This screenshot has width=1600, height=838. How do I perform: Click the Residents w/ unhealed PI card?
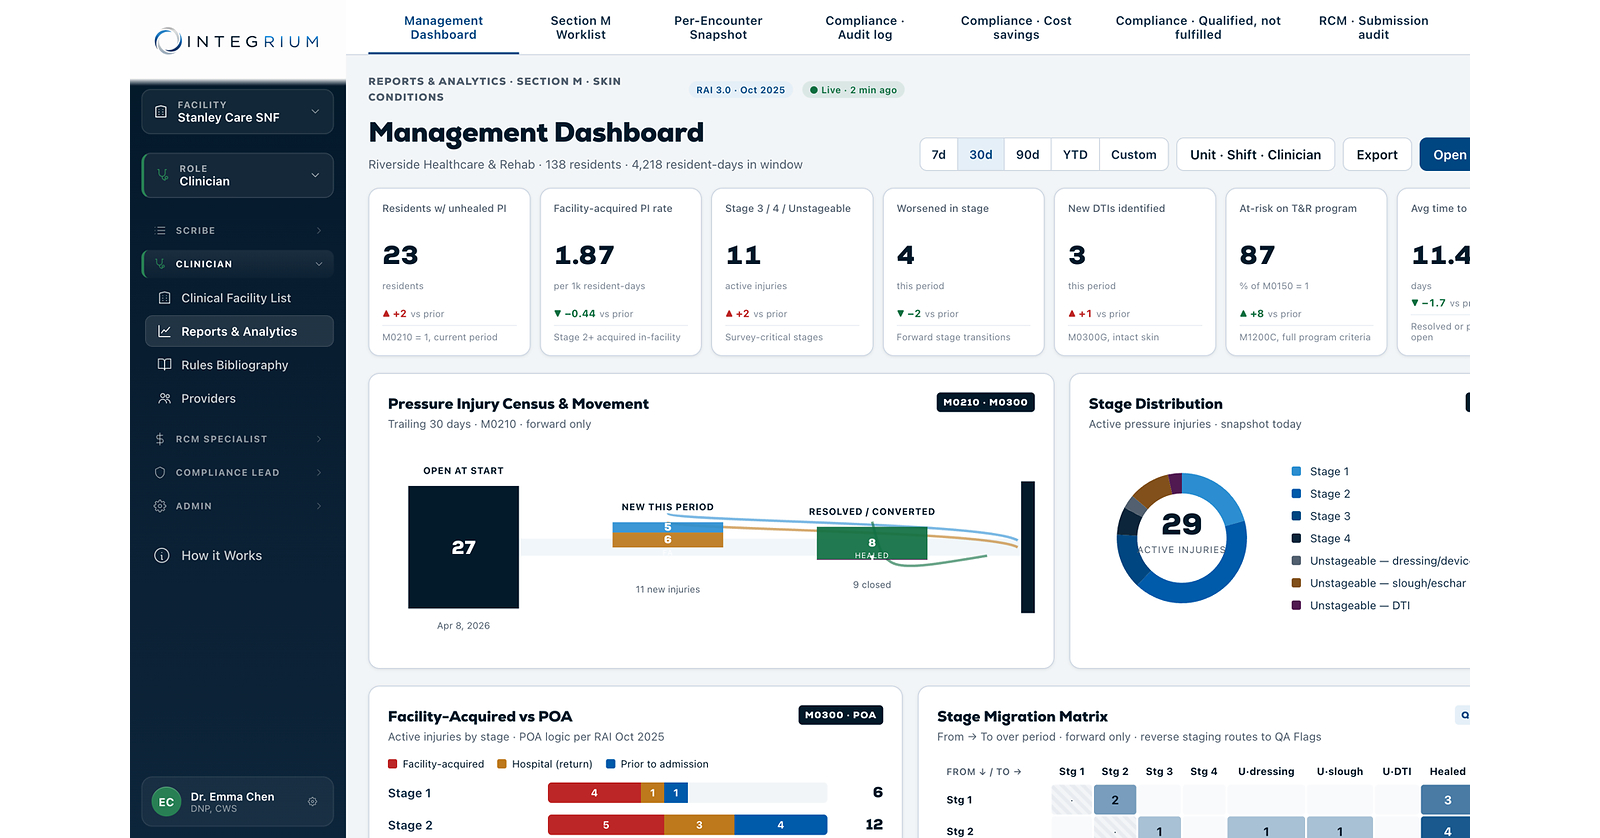tap(449, 272)
